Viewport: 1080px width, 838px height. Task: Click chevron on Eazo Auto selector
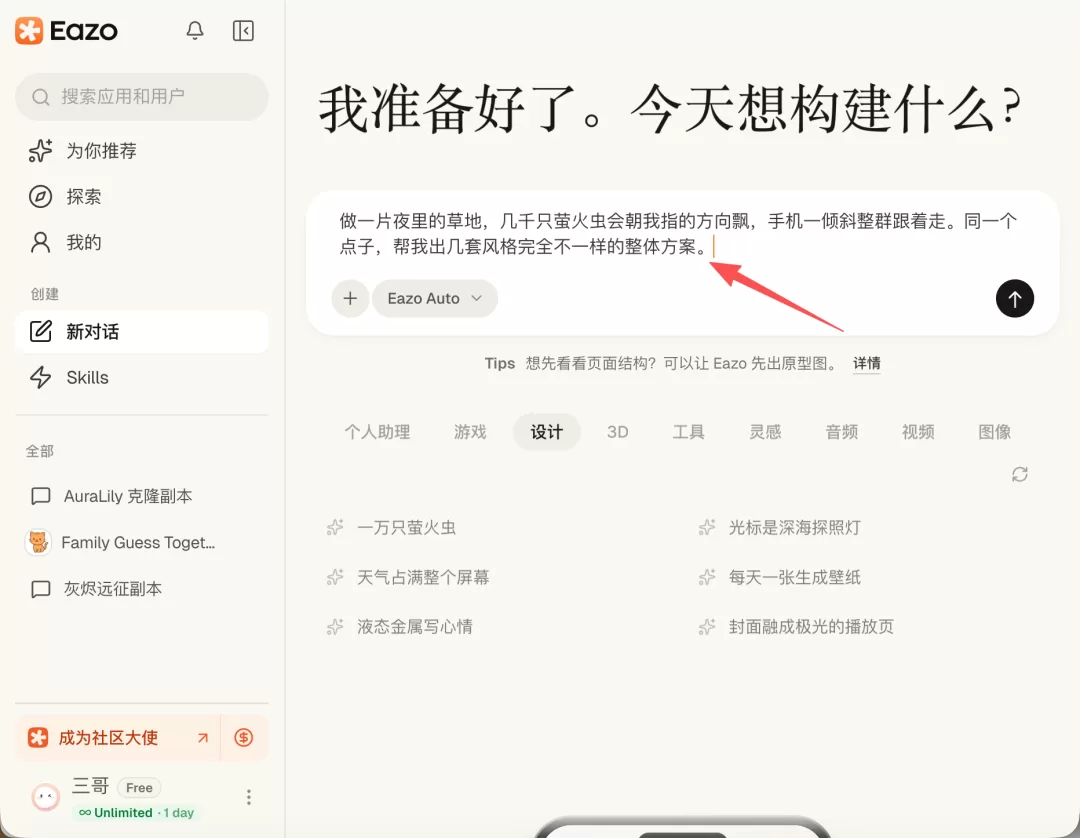[x=477, y=298]
